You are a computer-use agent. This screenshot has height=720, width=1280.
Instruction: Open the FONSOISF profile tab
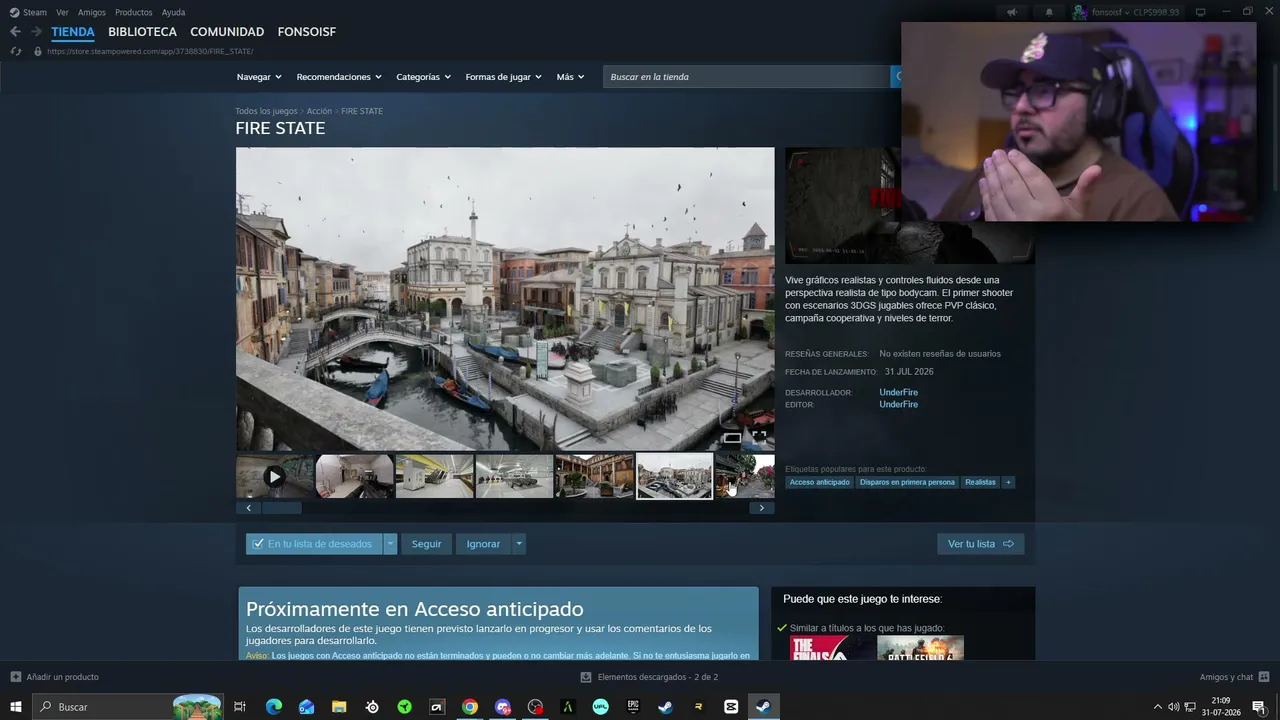(307, 32)
